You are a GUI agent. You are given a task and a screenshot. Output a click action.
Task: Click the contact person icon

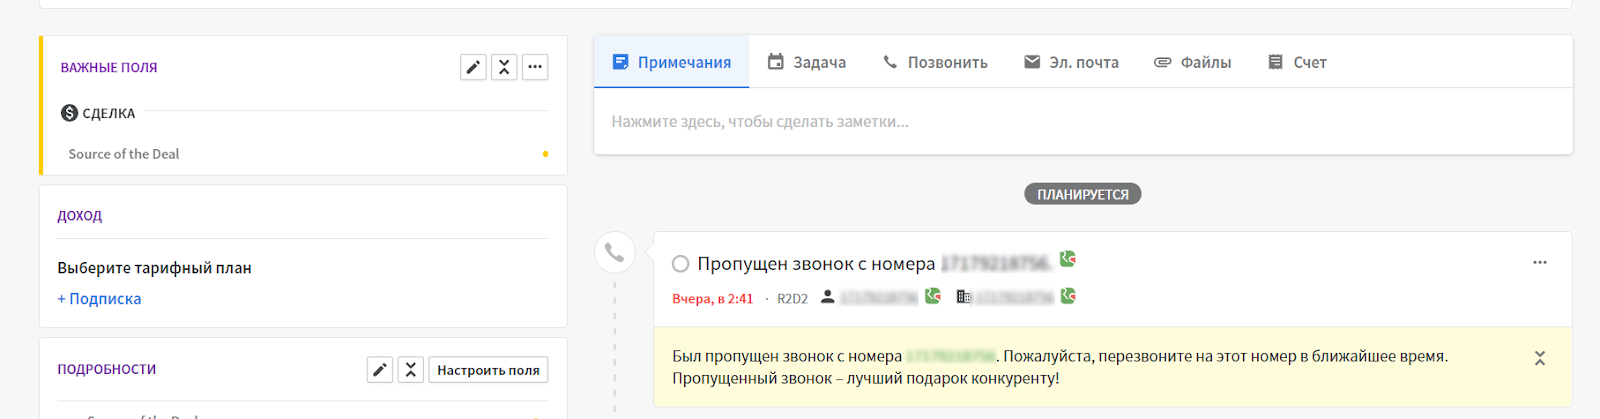coord(828,297)
